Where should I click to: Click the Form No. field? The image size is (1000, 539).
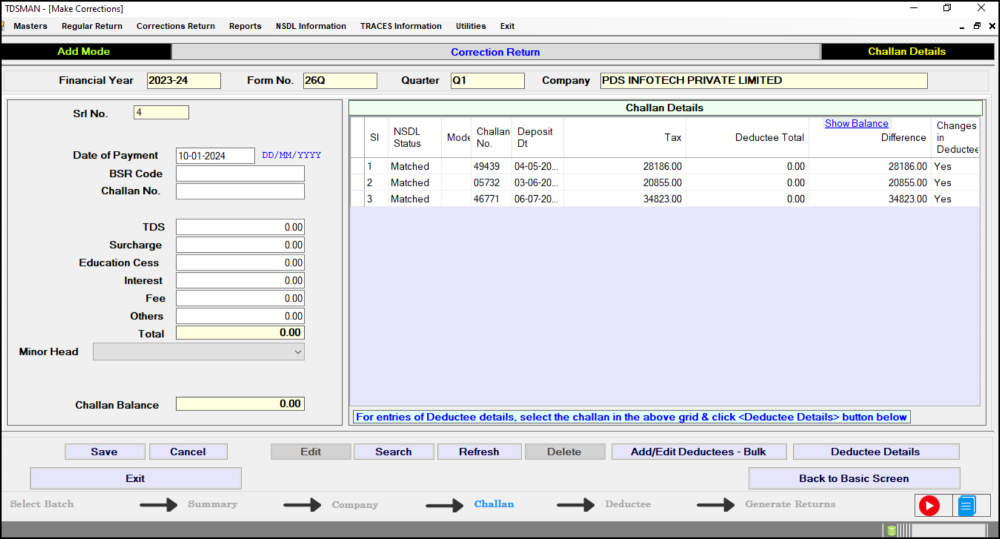(x=340, y=80)
